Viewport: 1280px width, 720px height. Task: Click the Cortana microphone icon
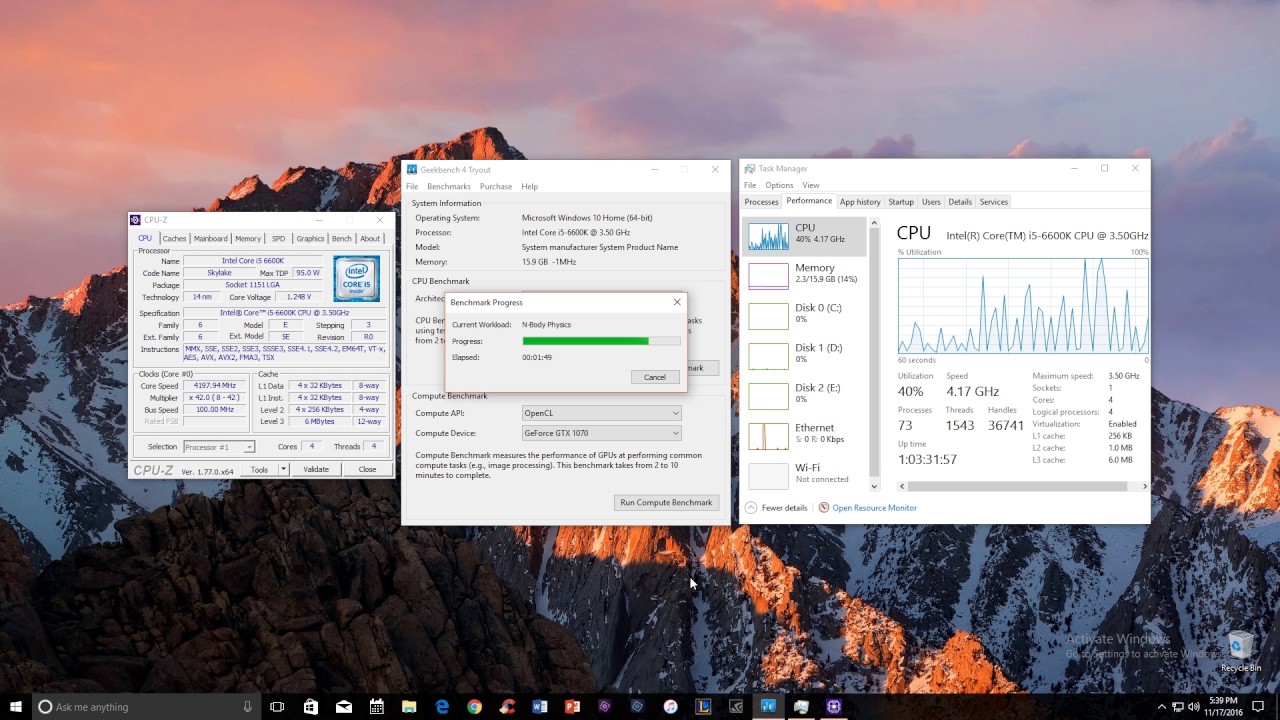point(247,707)
